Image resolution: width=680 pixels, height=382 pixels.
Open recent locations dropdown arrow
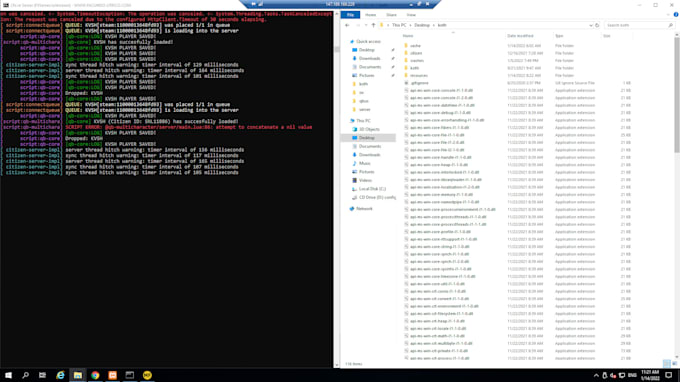tap(366, 25)
